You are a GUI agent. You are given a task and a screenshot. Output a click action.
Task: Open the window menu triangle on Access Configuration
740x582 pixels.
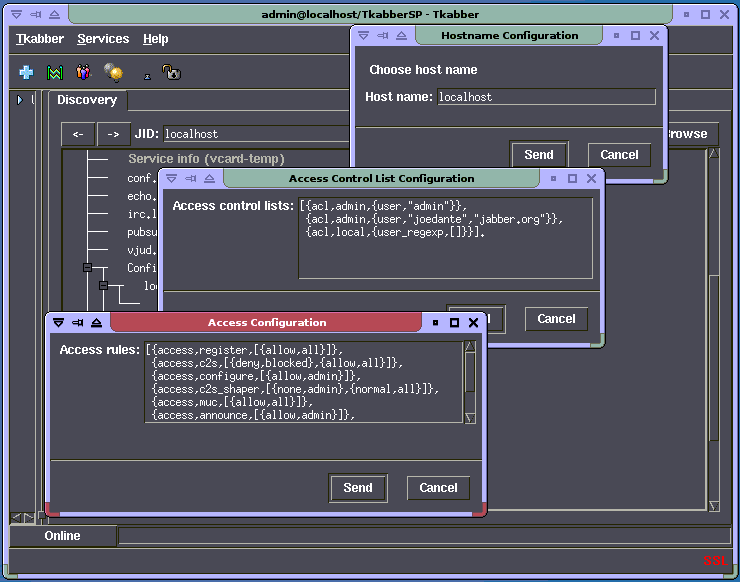point(58,323)
